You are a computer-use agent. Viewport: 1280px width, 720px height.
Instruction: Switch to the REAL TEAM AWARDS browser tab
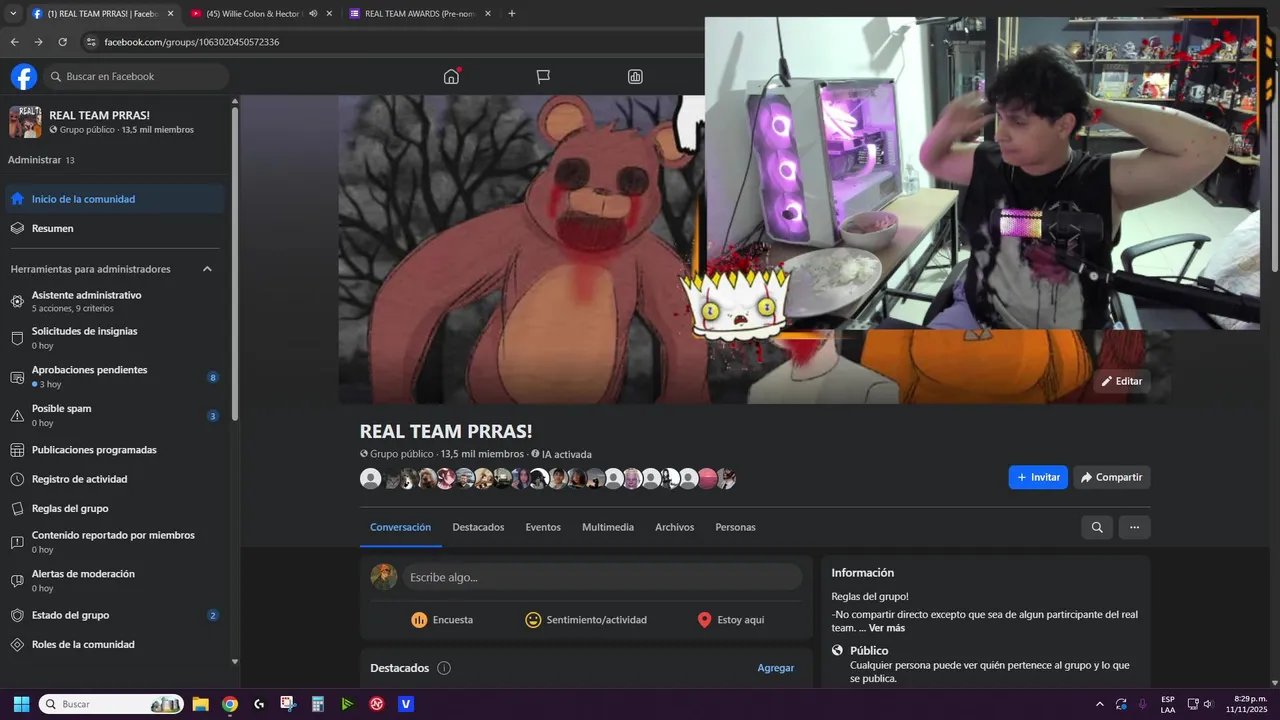pos(420,14)
